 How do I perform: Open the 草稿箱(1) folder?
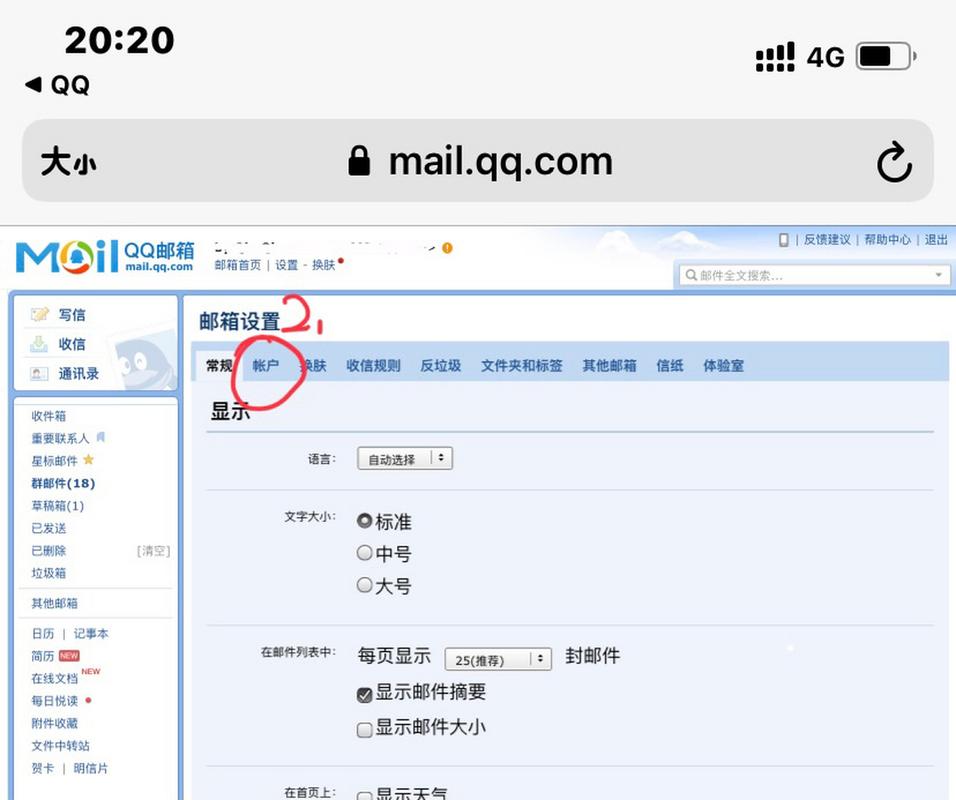point(58,506)
